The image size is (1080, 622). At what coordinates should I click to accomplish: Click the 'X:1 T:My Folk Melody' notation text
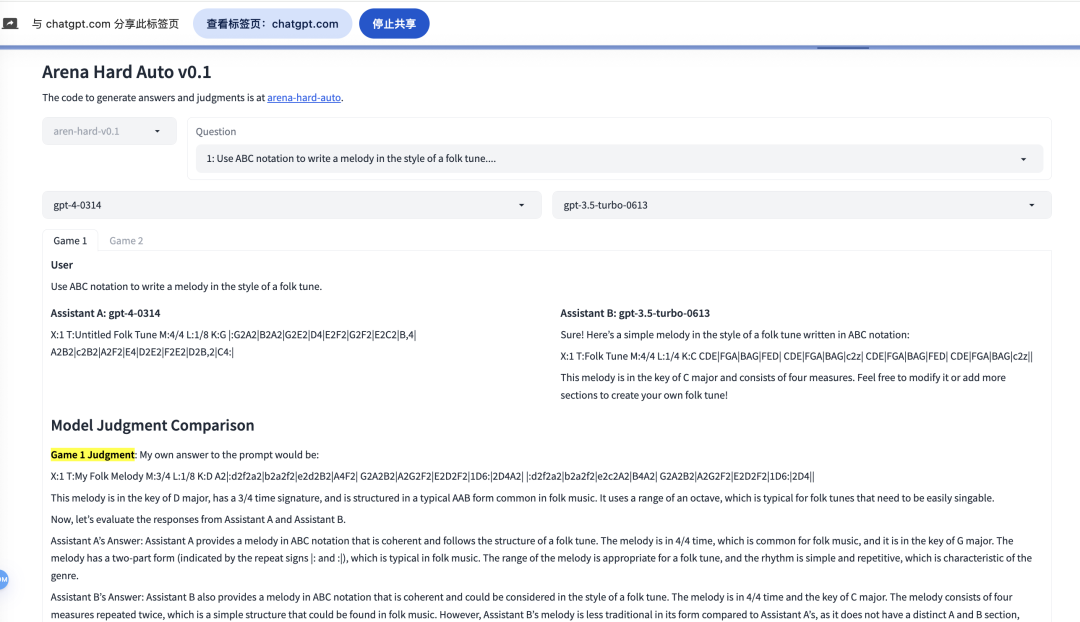[x=433, y=476]
